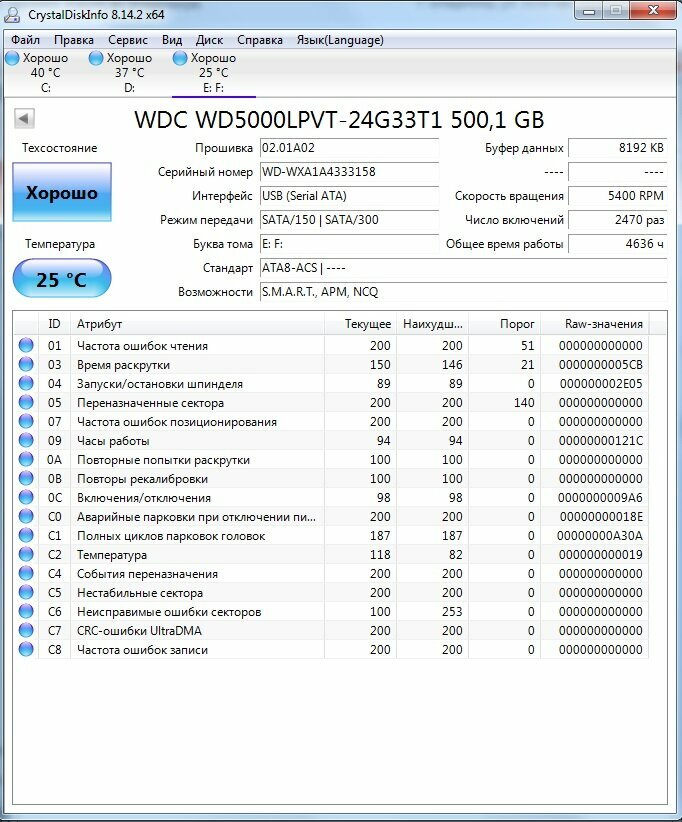Click status icon of Температура row

tap(26, 554)
